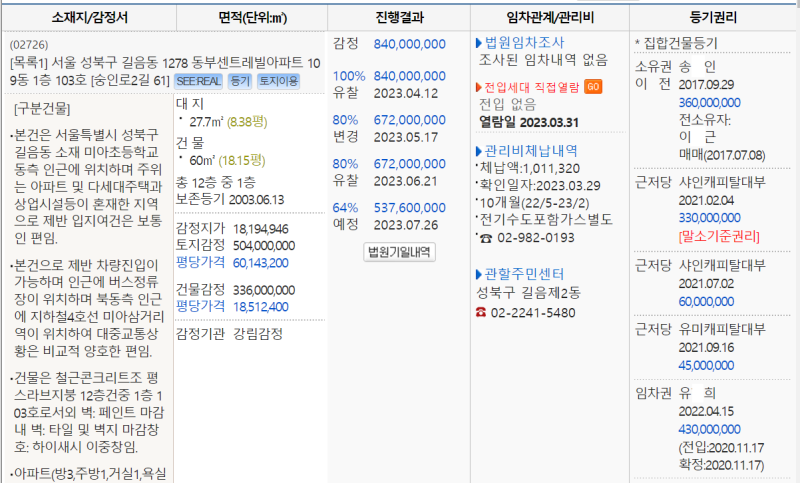Open the 법원임차조사 link
Screen dimensions: 800x483
click(524, 42)
